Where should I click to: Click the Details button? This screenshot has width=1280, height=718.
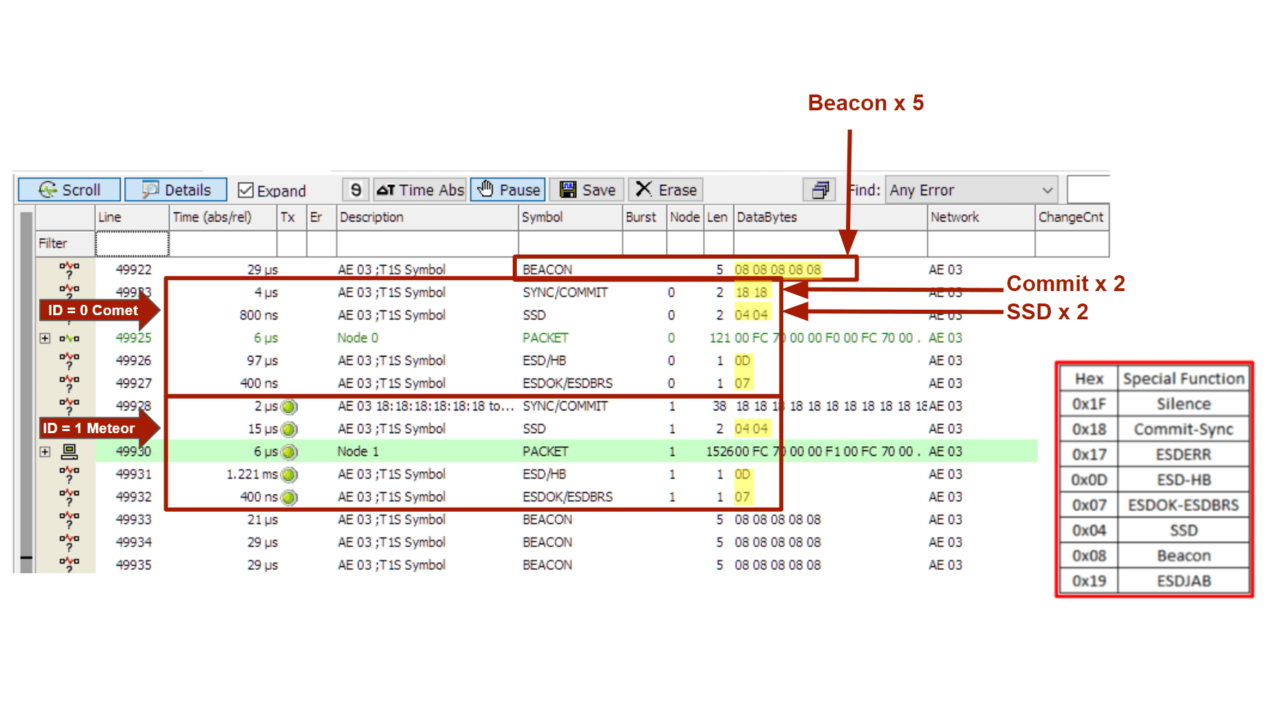coord(175,189)
